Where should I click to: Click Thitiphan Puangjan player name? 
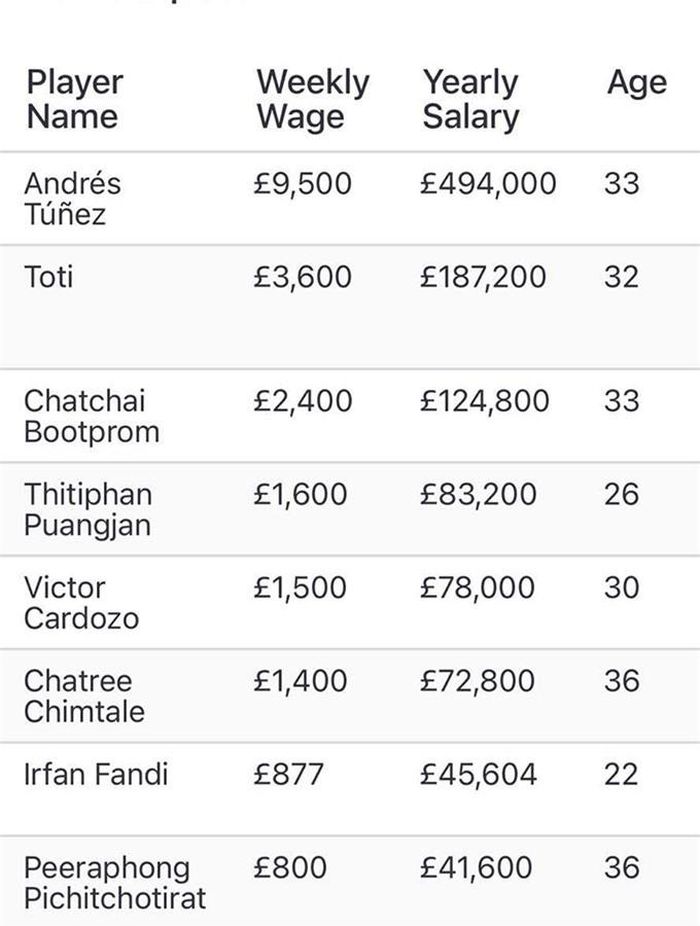tap(88, 510)
